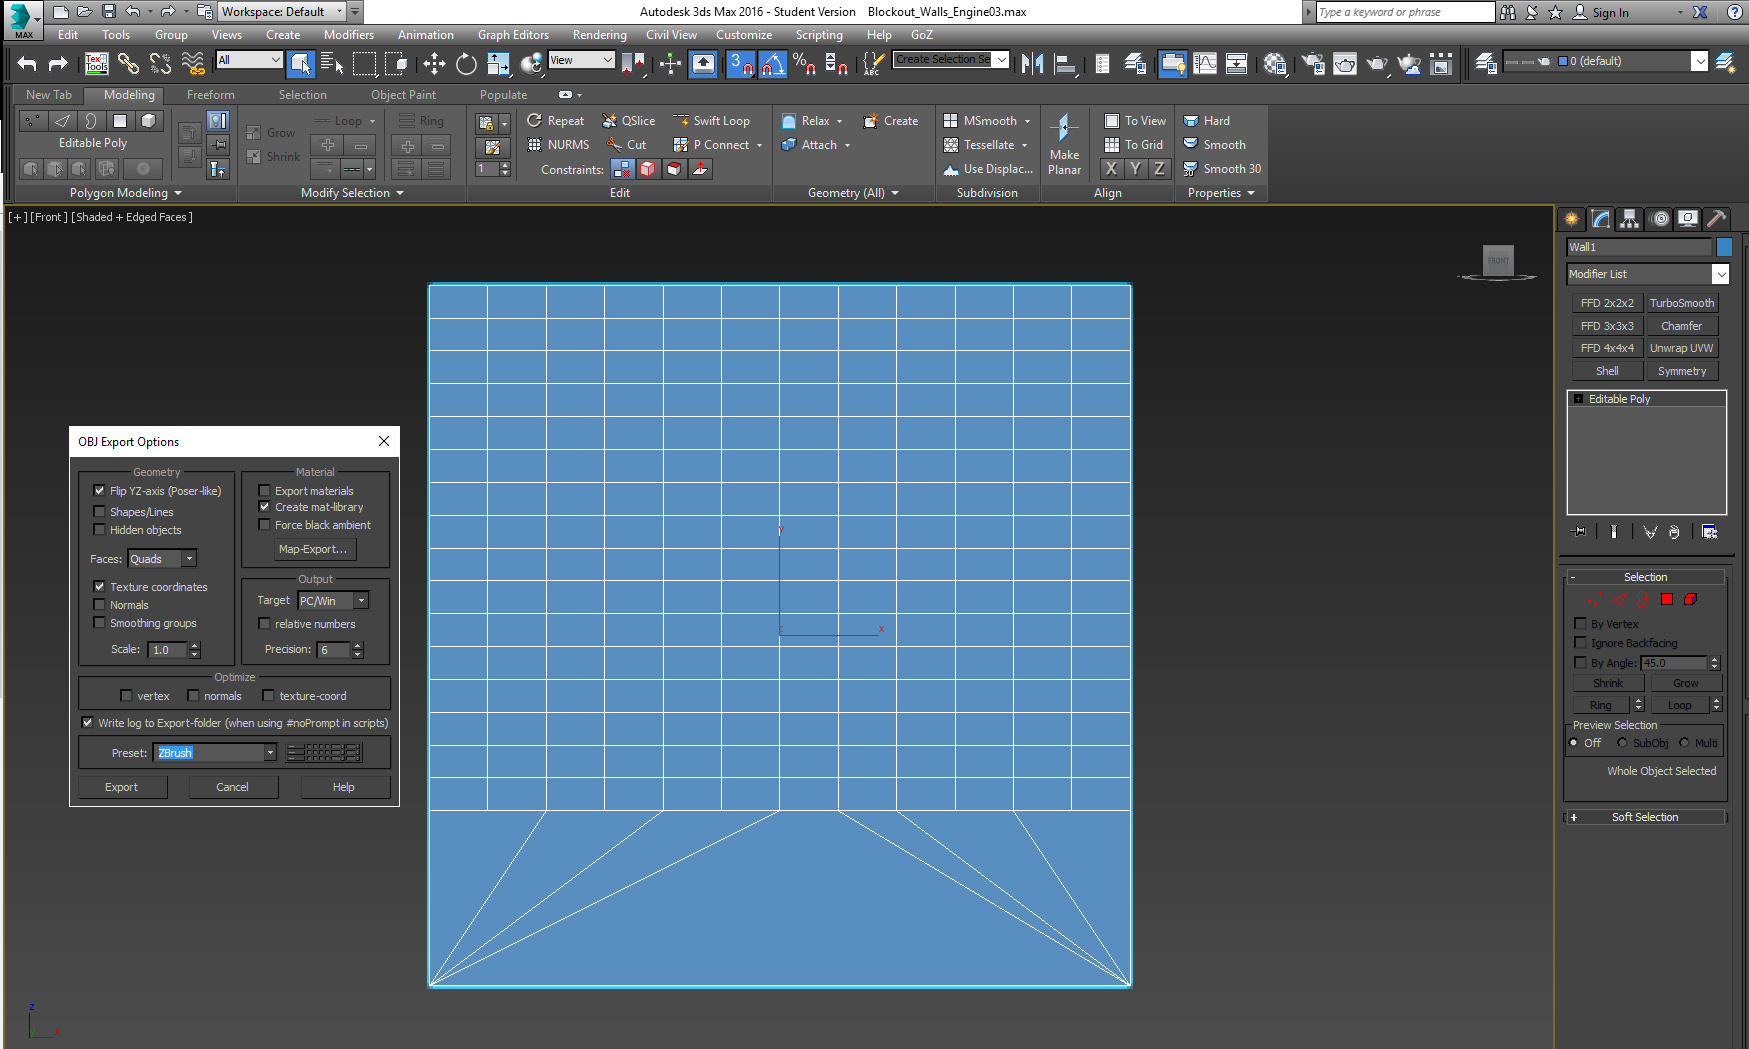Select the Select and Move tool

pyautogui.click(x=434, y=64)
